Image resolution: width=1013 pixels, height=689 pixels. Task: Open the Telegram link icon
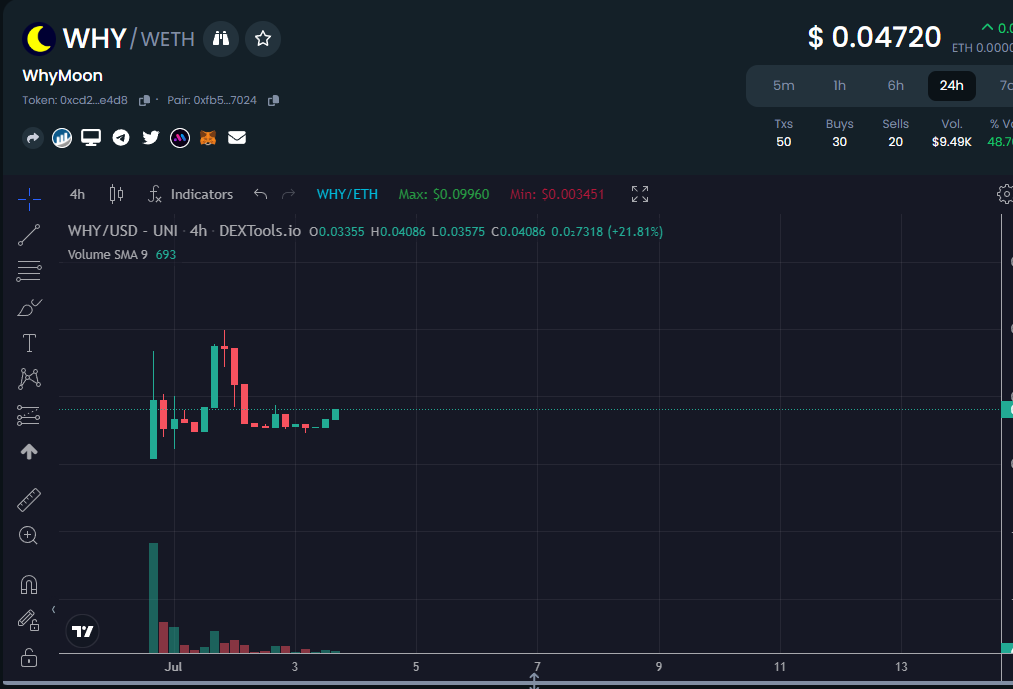[121, 138]
